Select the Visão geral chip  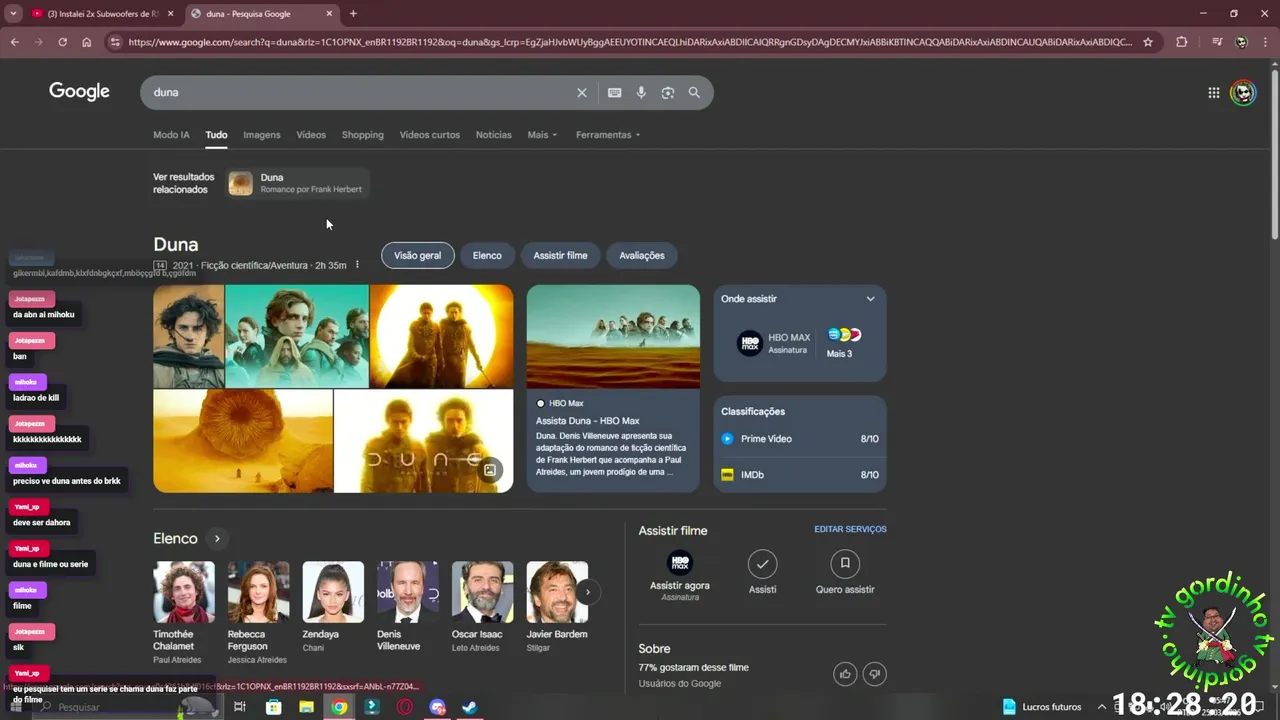click(418, 256)
